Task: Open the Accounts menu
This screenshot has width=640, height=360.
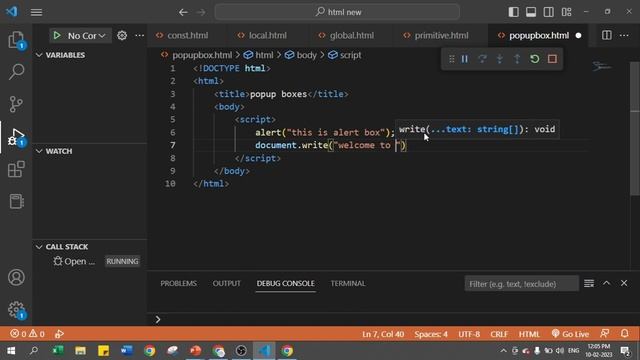Action: pos(16,278)
